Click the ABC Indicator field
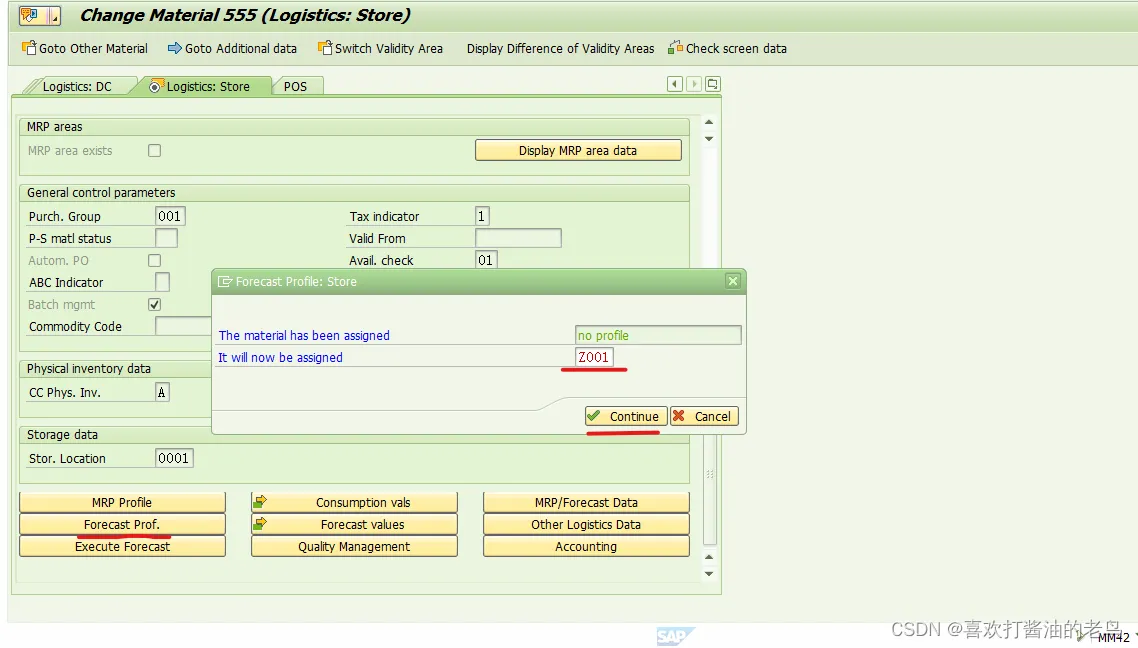 point(163,282)
